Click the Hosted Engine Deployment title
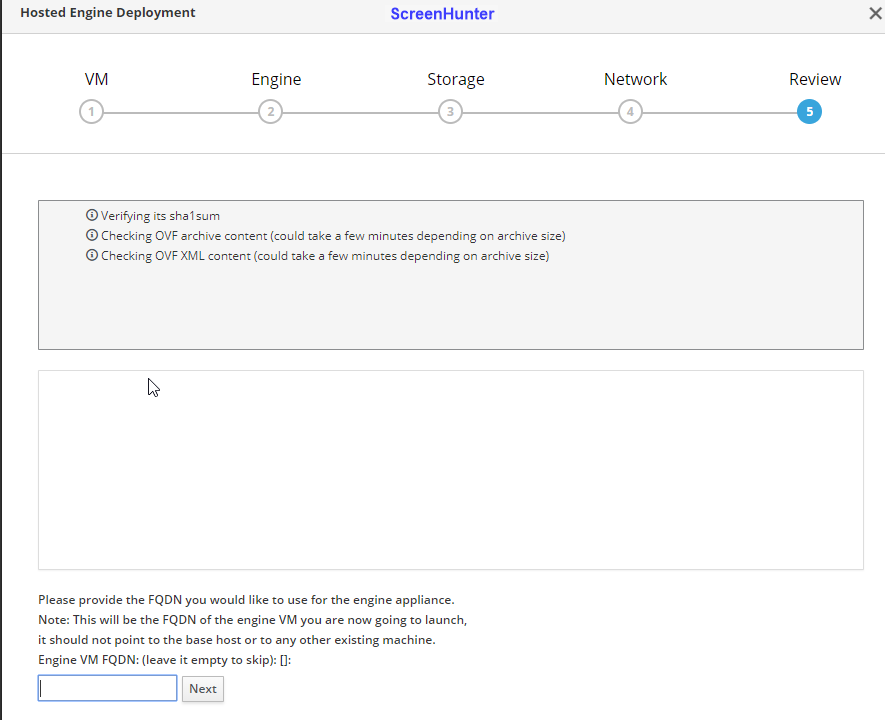885x720 pixels. point(108,13)
